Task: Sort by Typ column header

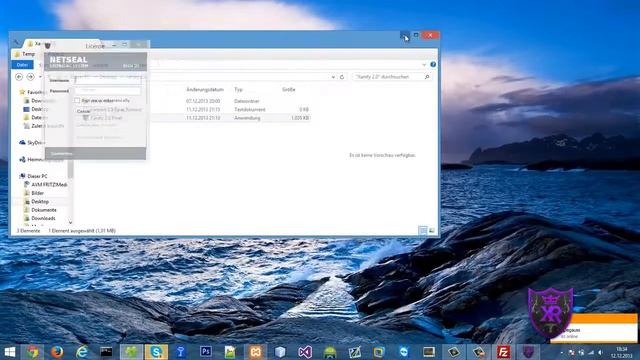Action: point(238,89)
